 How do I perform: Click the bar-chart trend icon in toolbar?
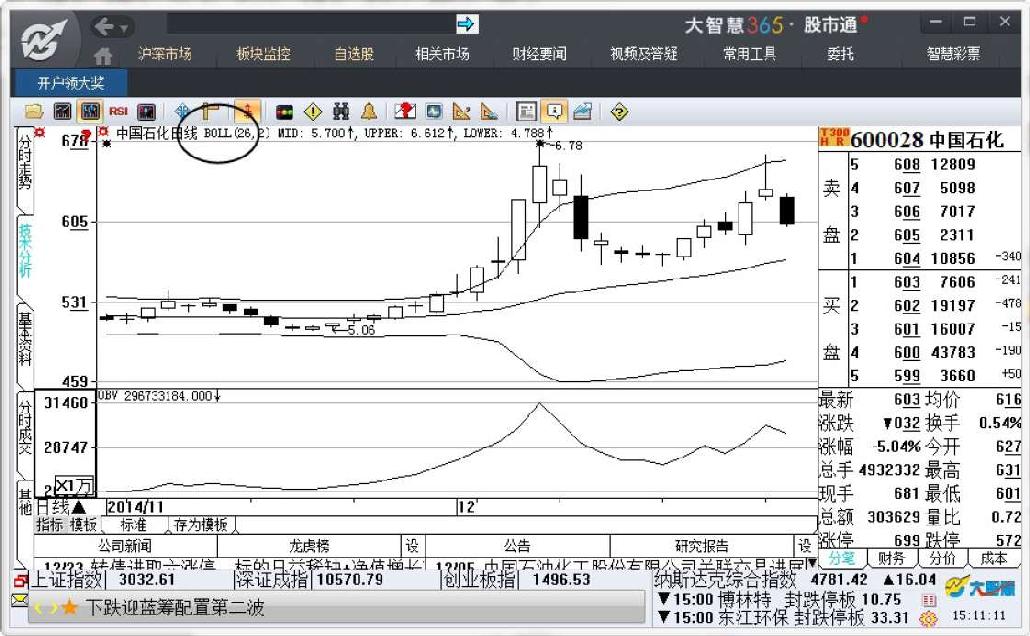[62, 112]
